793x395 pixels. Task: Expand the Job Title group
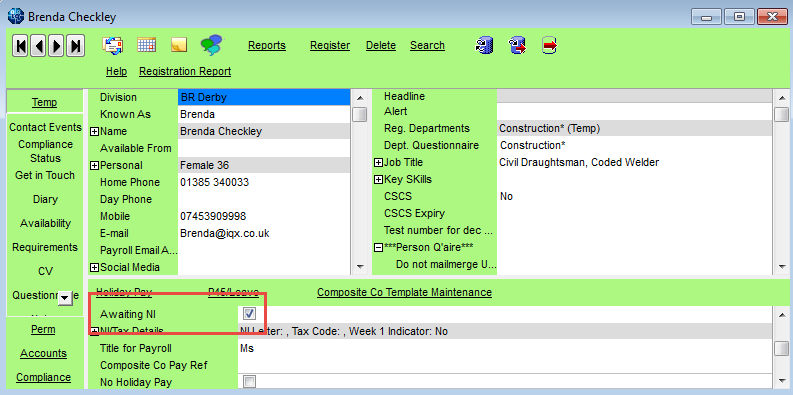pos(378,163)
